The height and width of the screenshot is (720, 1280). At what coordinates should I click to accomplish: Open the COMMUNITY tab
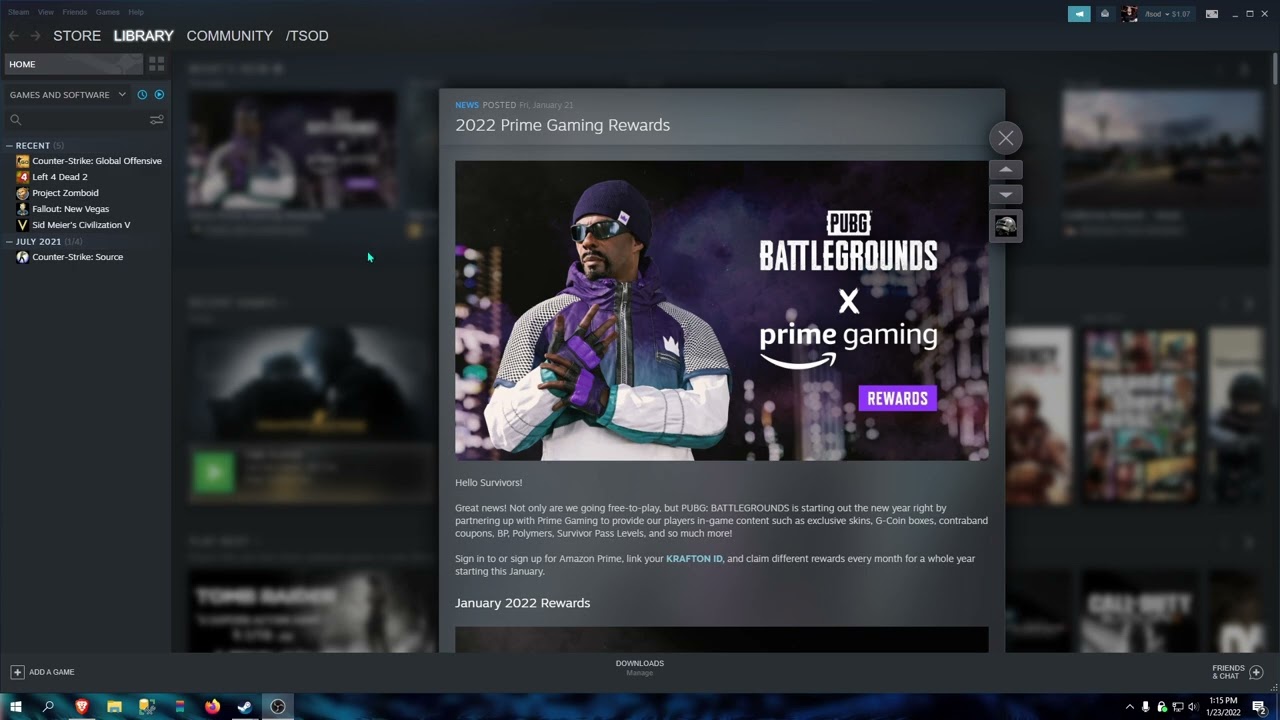pyautogui.click(x=229, y=36)
